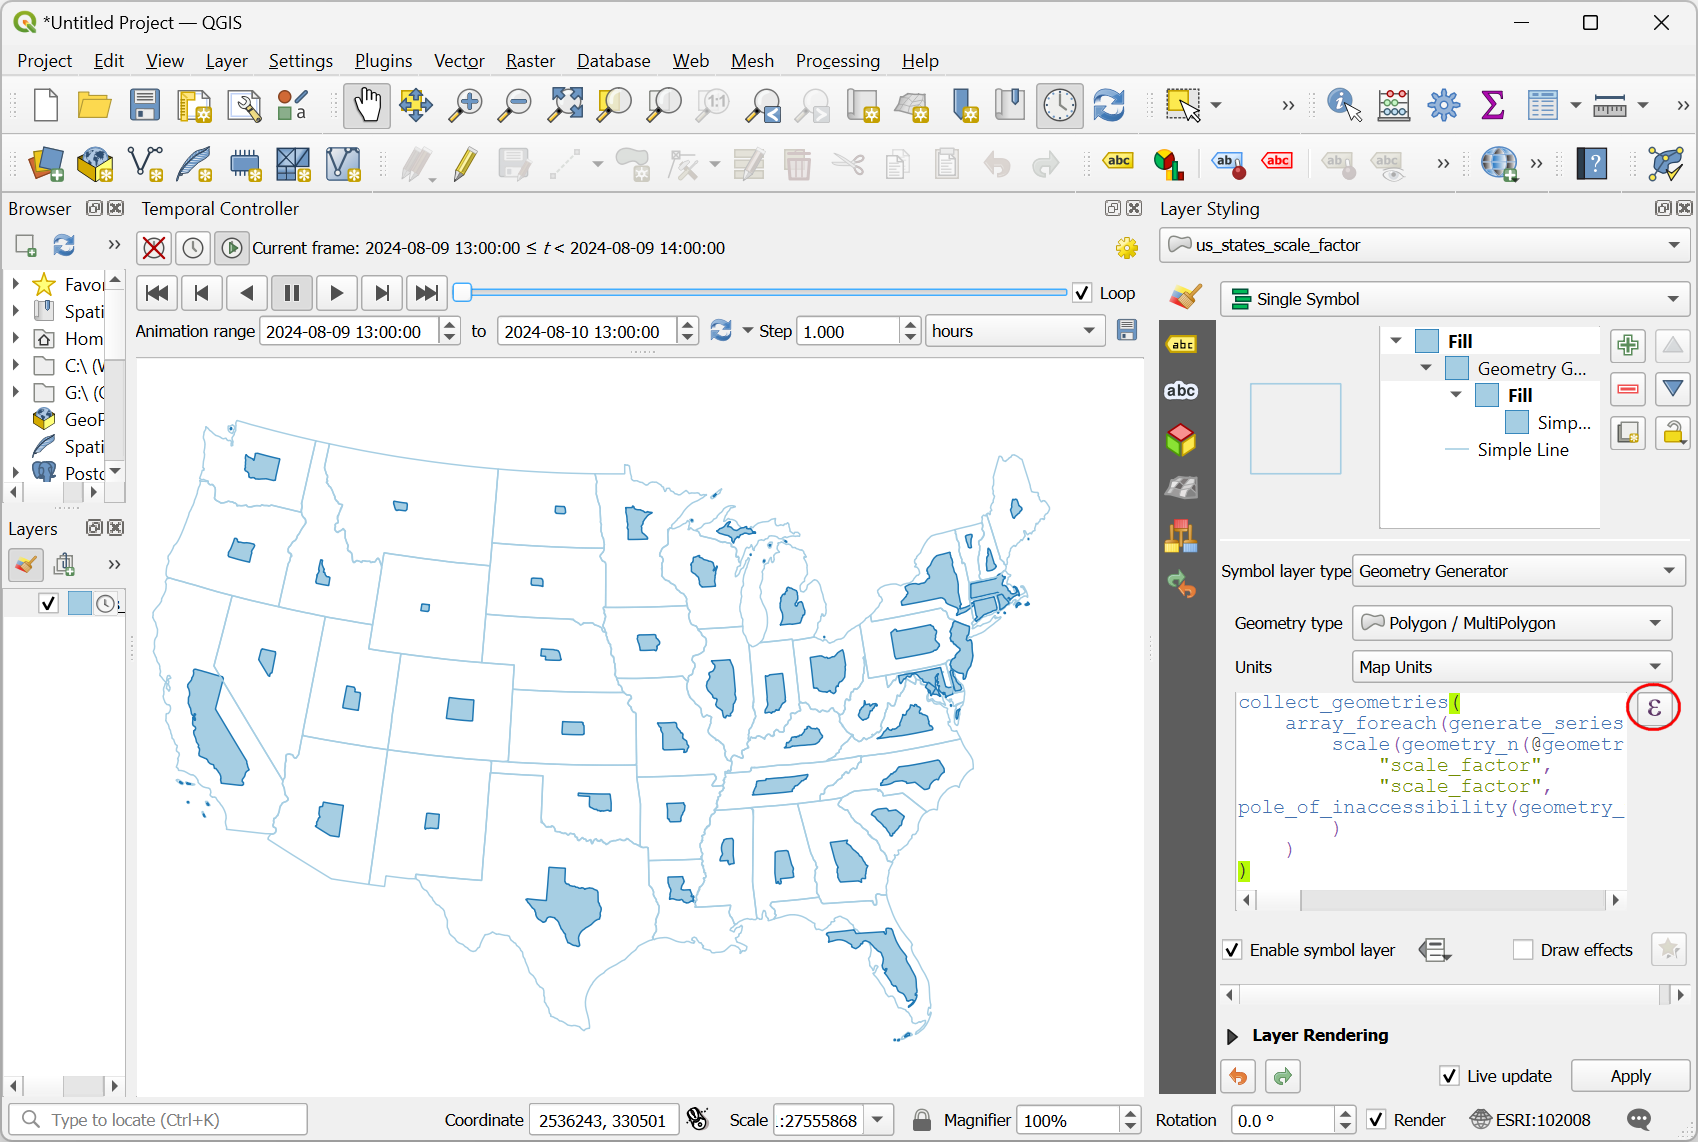Click the Temporal Controller clock icon
This screenshot has width=1698, height=1142.
point(1059,105)
